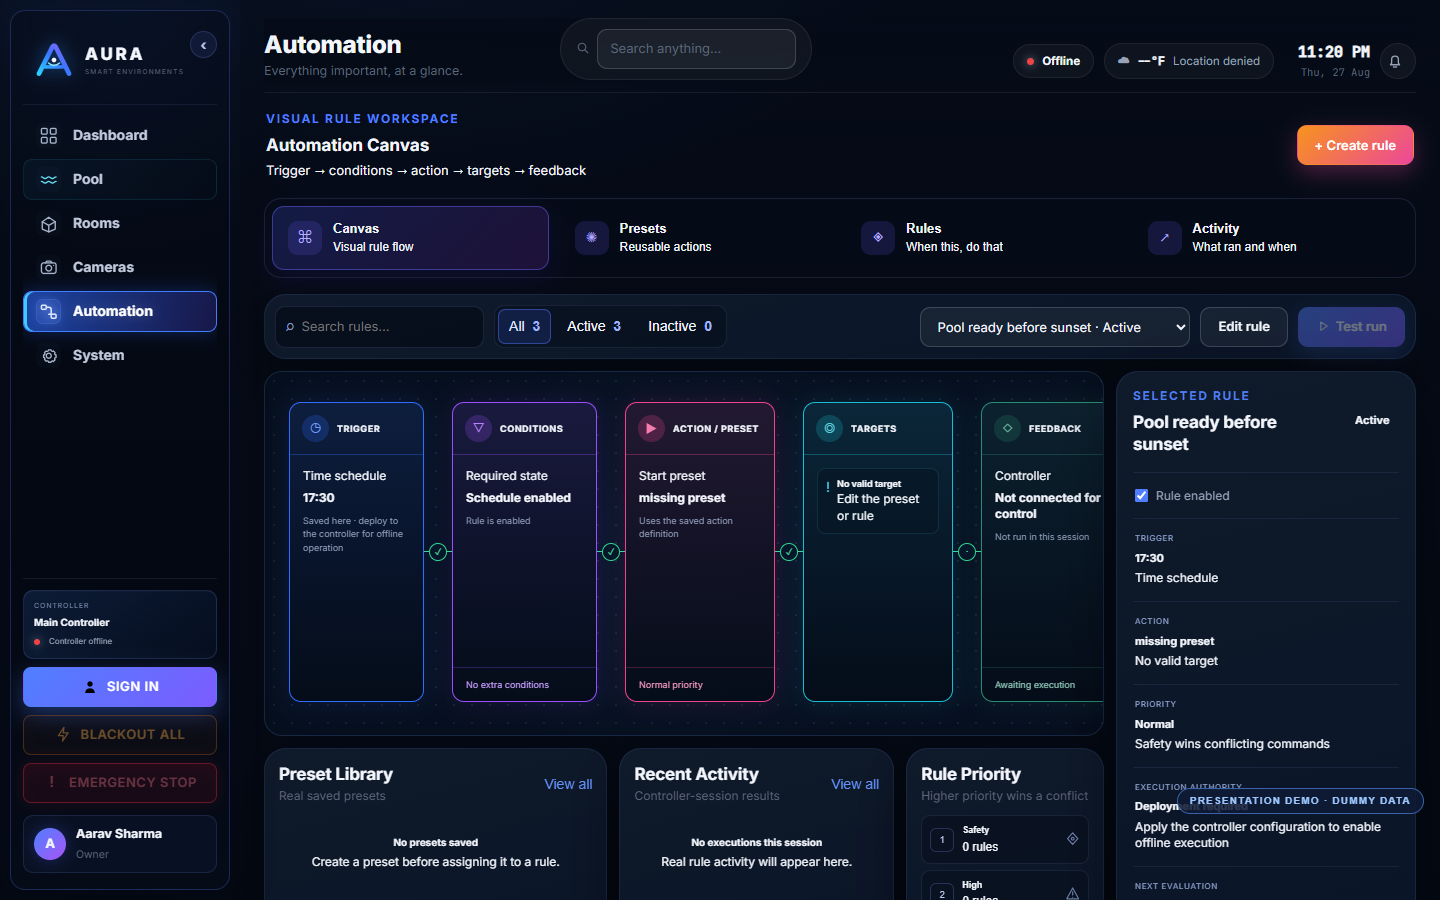This screenshot has height=900, width=1440.
Task: Click the Feedback diamond icon
Action: click(x=1008, y=428)
